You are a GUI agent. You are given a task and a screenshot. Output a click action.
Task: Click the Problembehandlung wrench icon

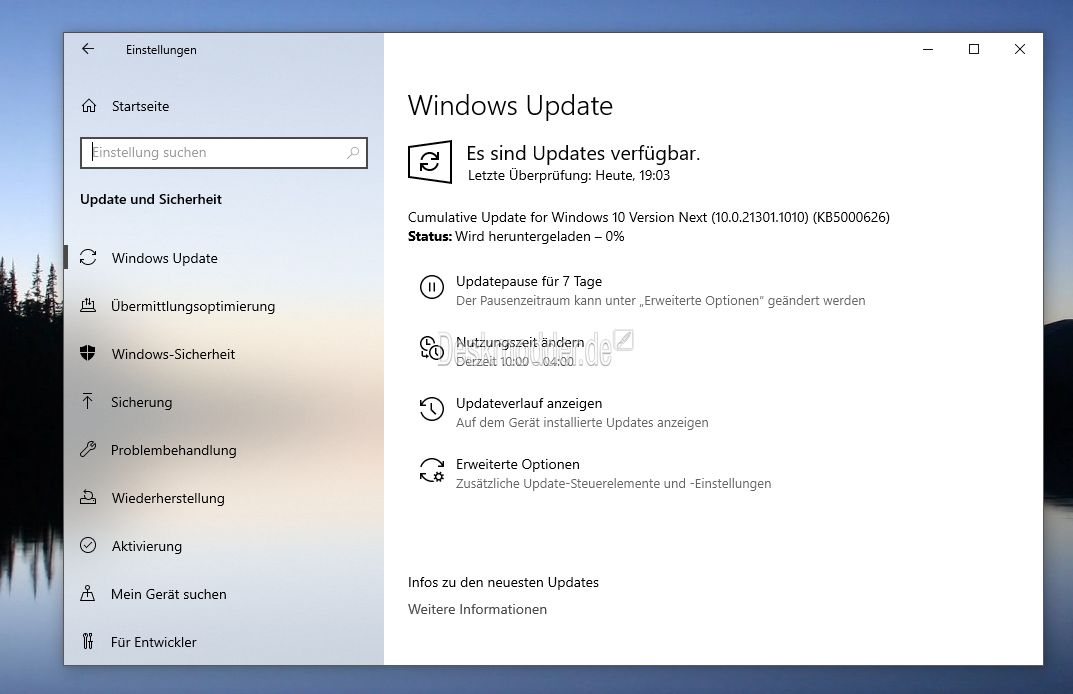(88, 449)
